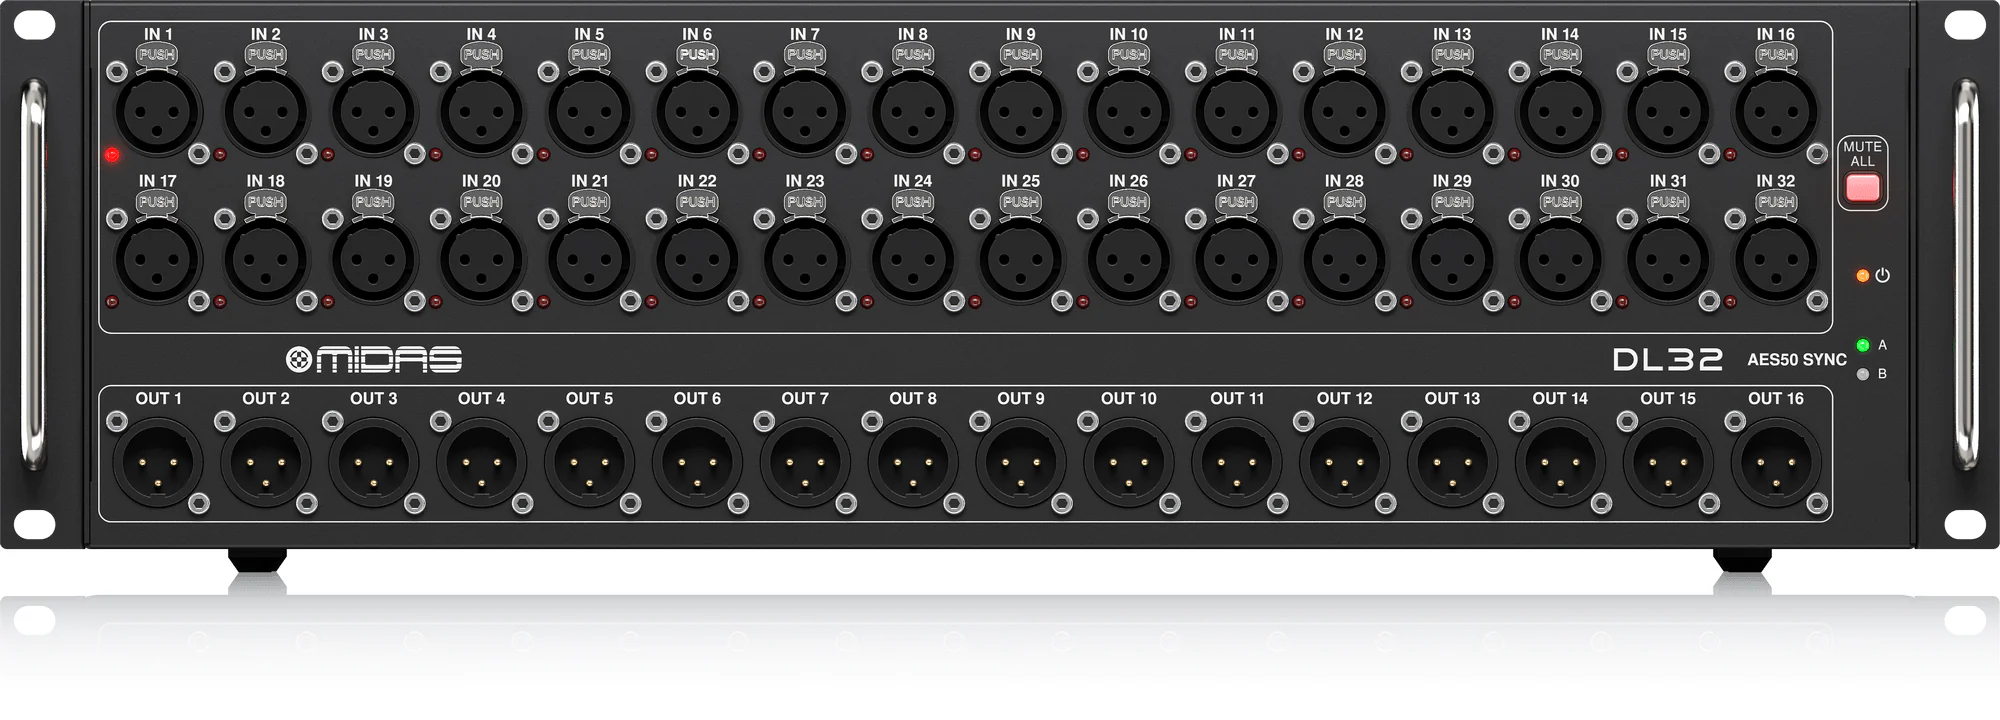Click the "AES50 SYNC" label text
This screenshot has width=2000, height=720.
pos(1797,360)
